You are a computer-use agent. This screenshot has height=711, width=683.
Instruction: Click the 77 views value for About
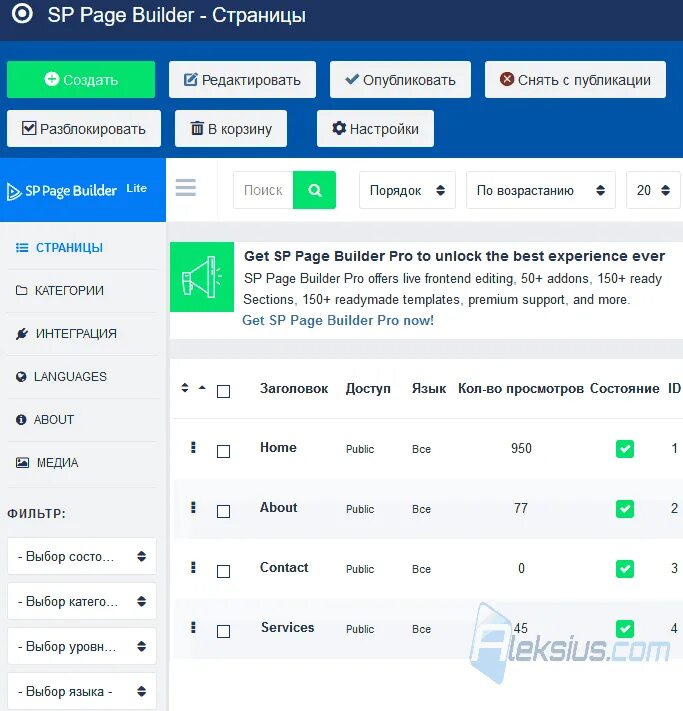click(521, 508)
